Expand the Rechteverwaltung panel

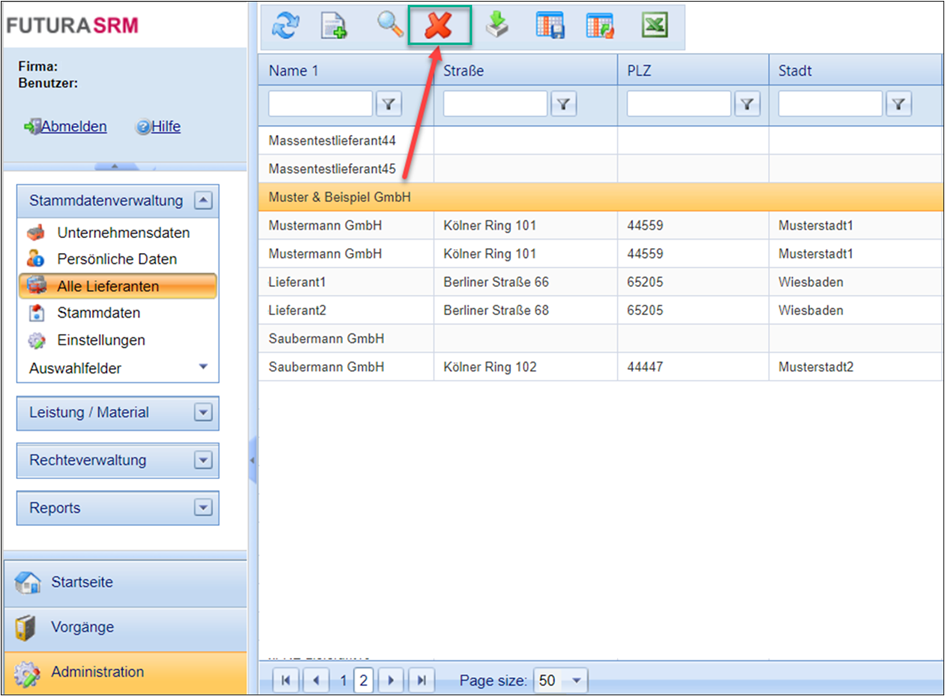pyautogui.click(x=204, y=460)
